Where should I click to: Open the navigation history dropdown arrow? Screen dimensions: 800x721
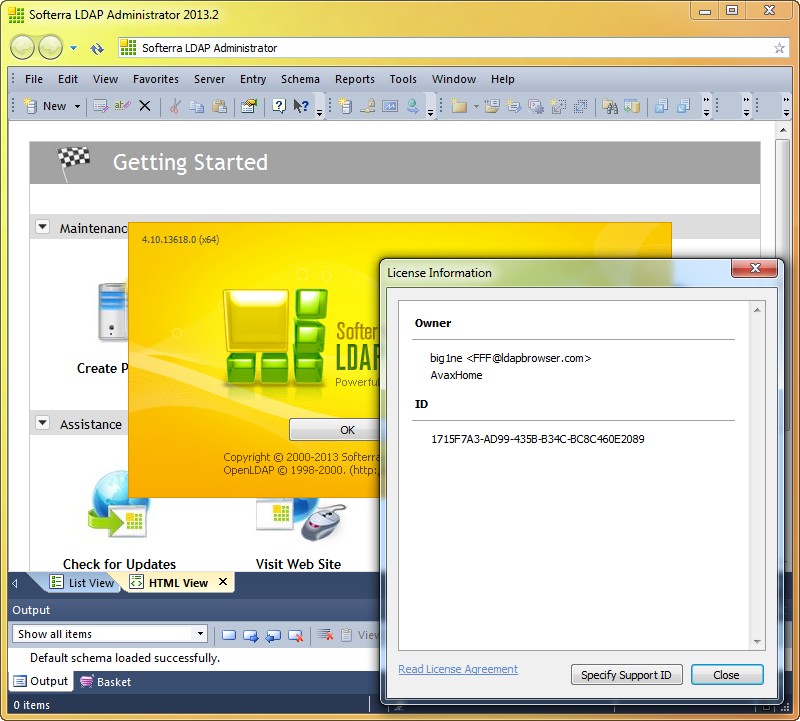coord(73,48)
